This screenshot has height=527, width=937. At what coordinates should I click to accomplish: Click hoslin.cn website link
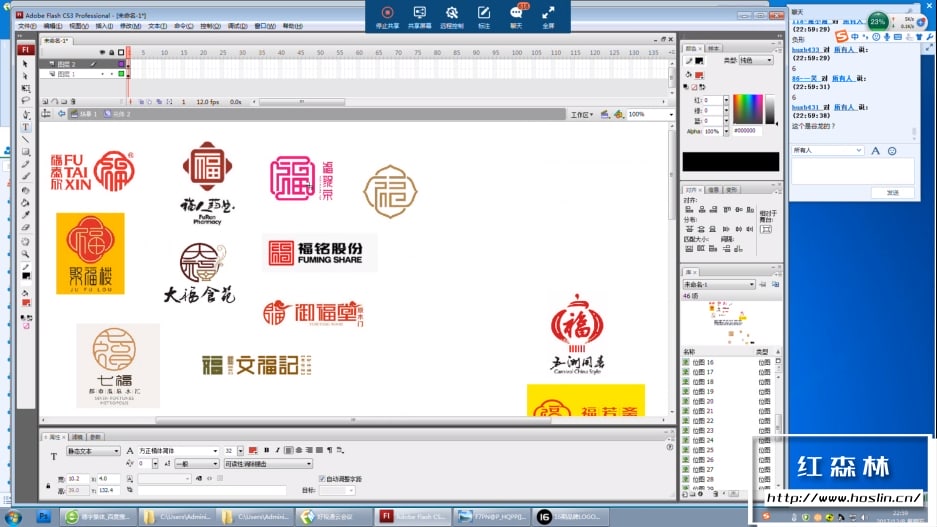[844, 497]
